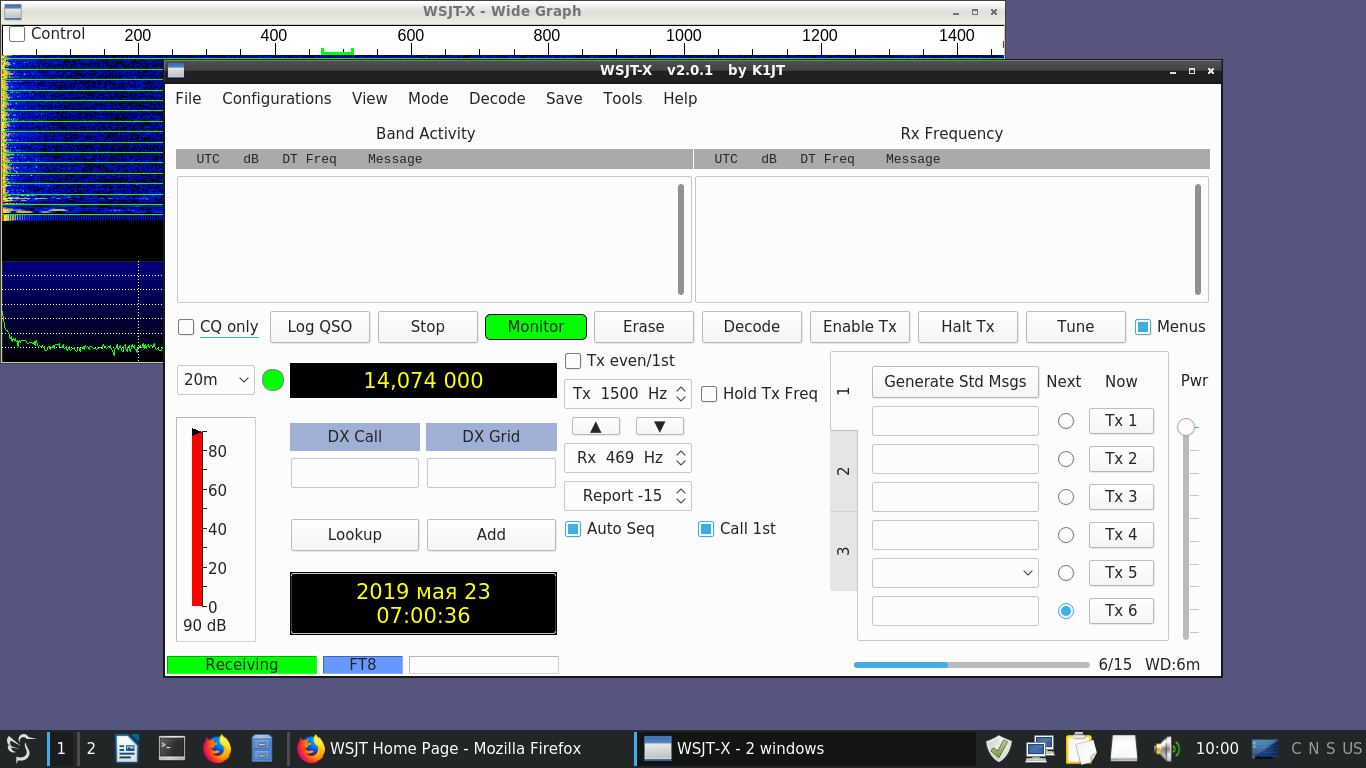Open the desktop start menu bird icon
Viewport: 1366px width, 768px height.
20,748
